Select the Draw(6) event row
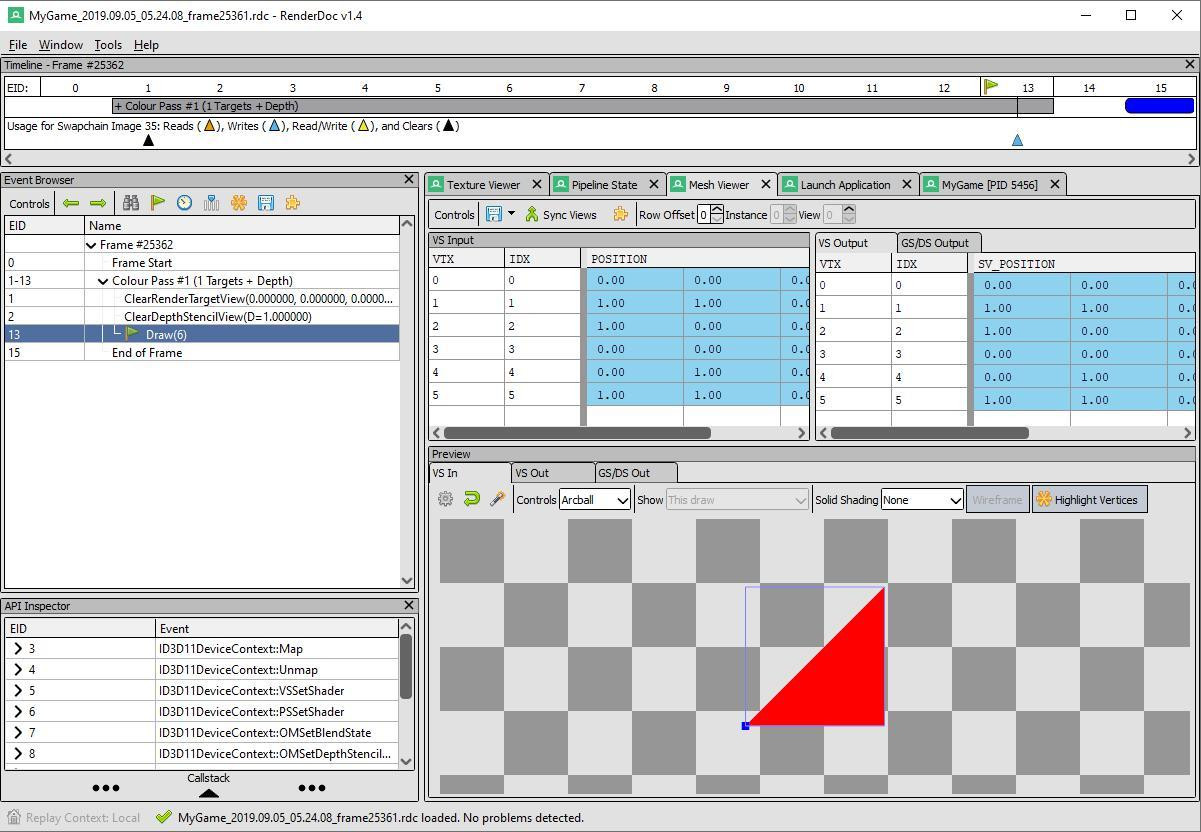The width and height of the screenshot is (1201, 832). (x=202, y=335)
